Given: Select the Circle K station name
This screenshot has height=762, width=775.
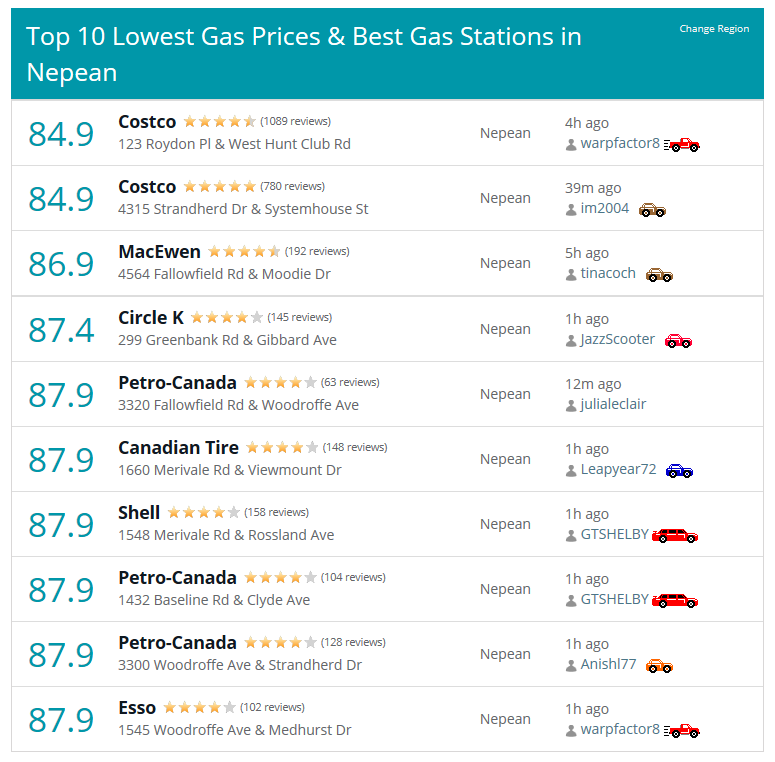Looking at the screenshot, I should pos(151,318).
